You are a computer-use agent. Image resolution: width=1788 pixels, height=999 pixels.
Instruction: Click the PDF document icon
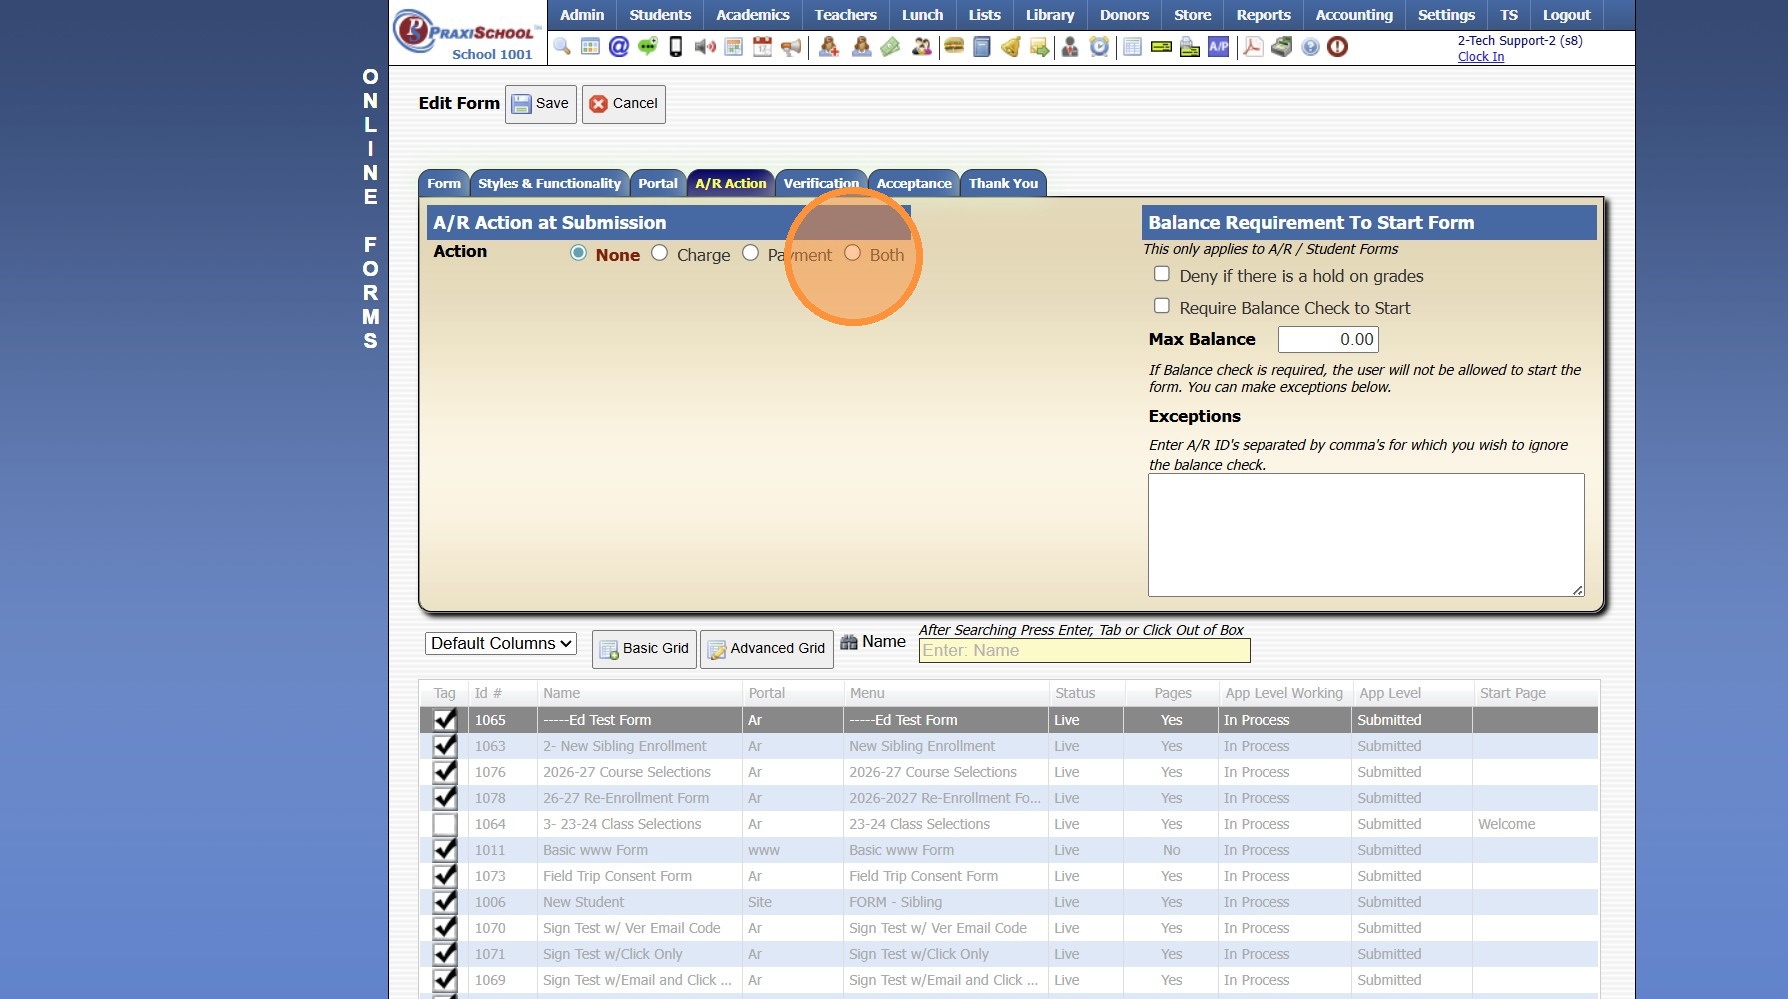point(1252,47)
